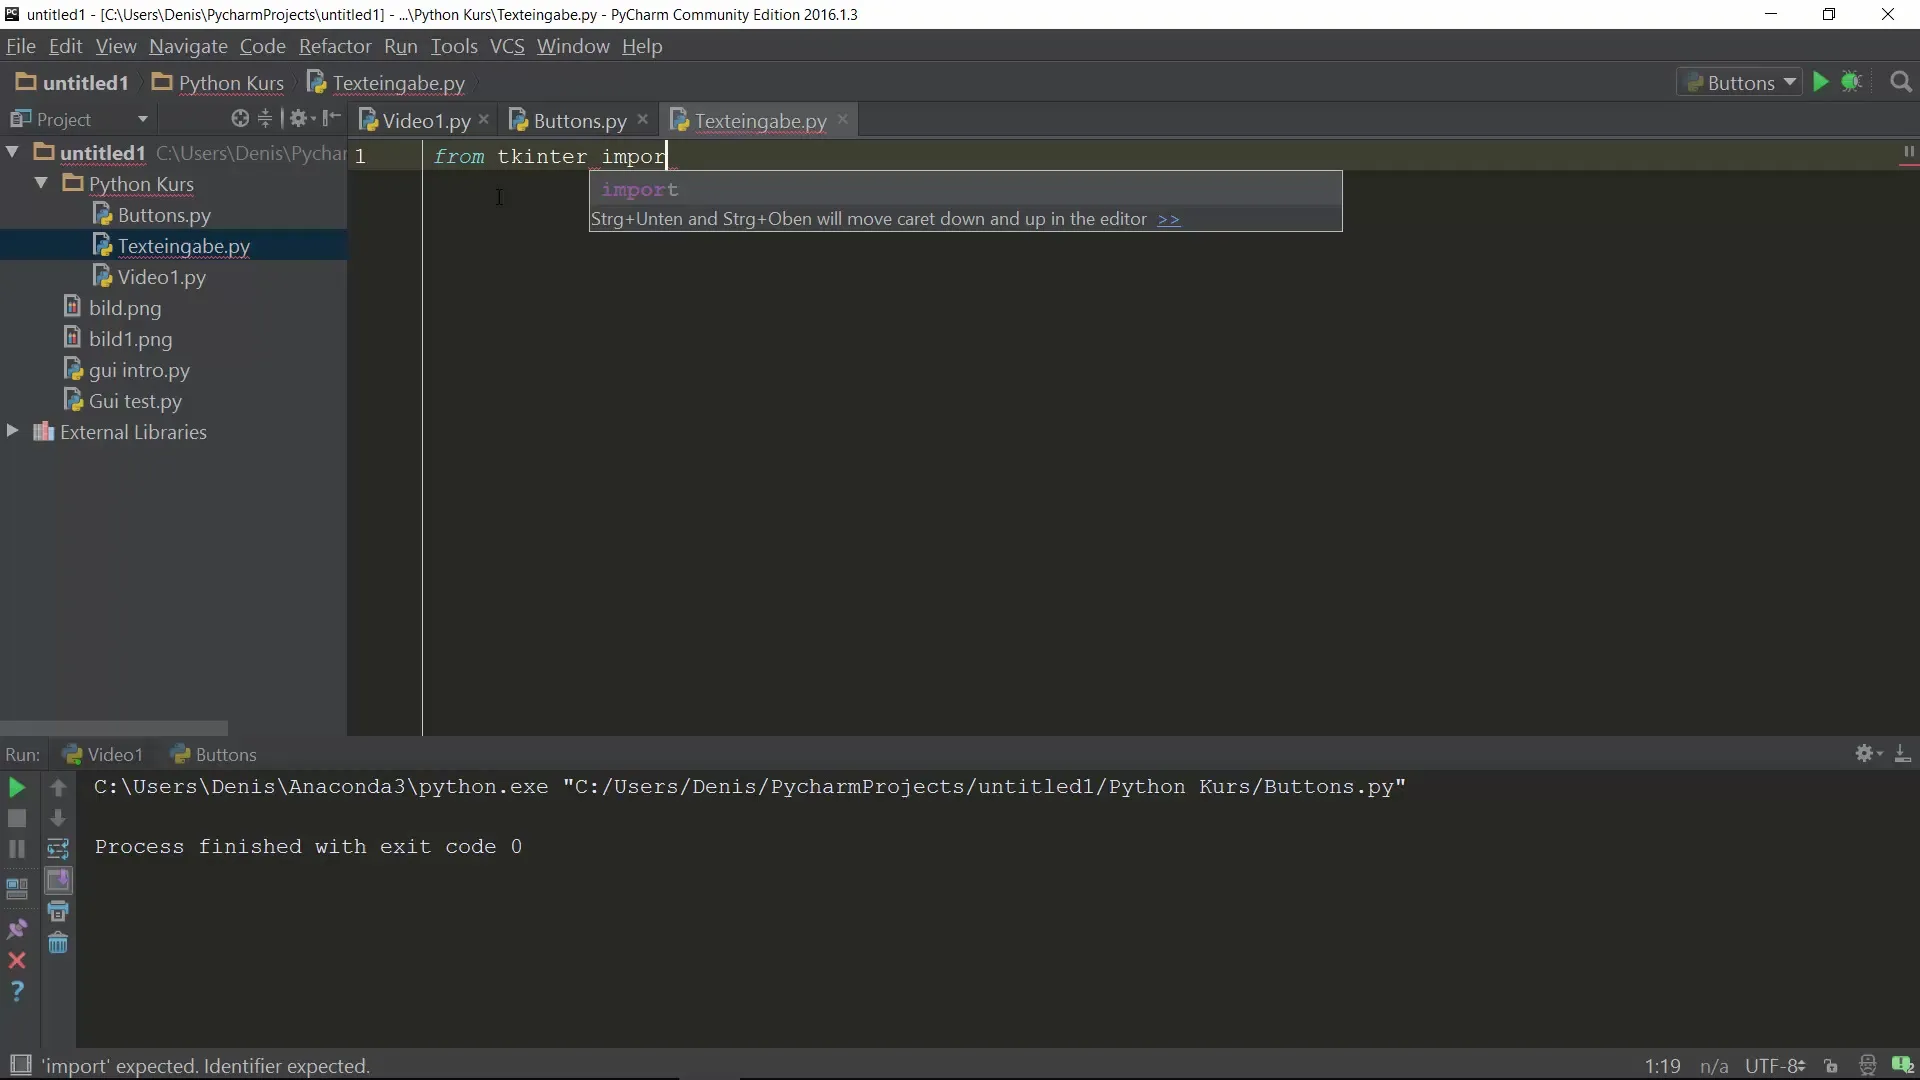
Task: Go up the stack trace with the arrow
Action: (58, 788)
